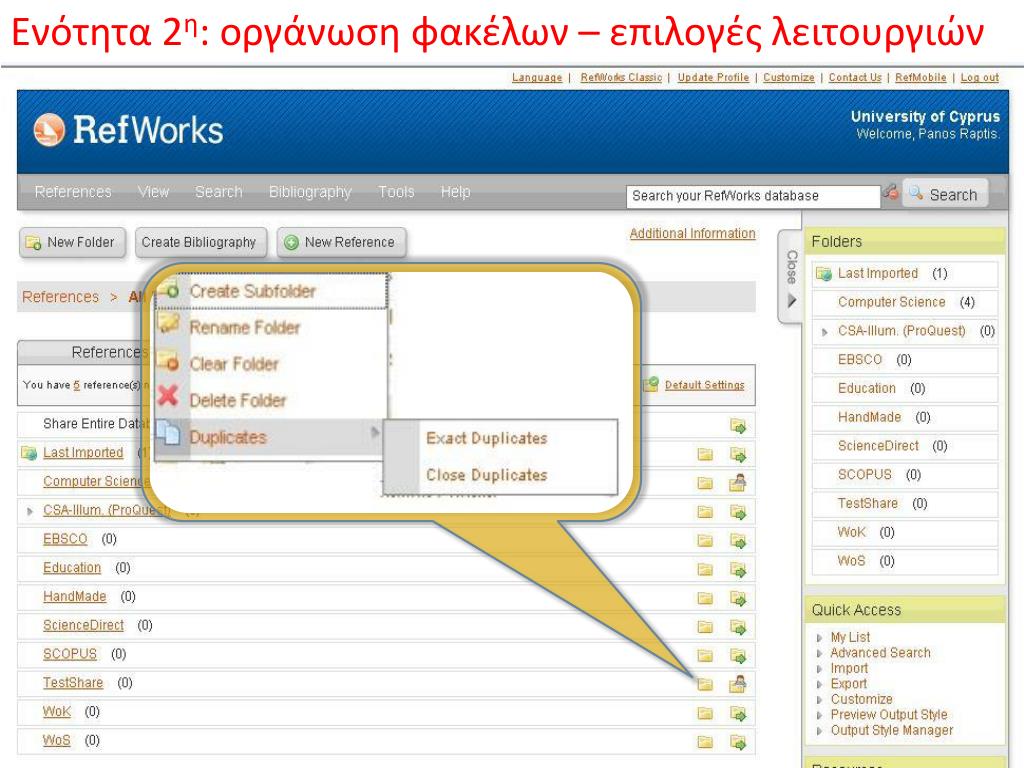Open the Search menu
The image size is (1024, 768).
click(x=219, y=192)
